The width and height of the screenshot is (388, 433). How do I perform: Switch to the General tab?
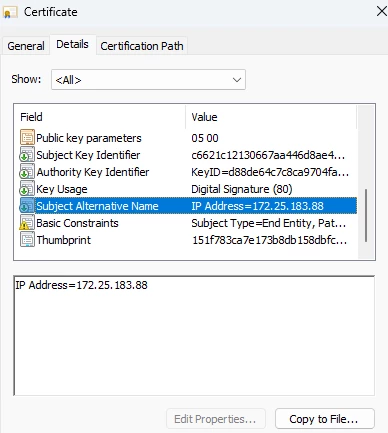(x=26, y=46)
